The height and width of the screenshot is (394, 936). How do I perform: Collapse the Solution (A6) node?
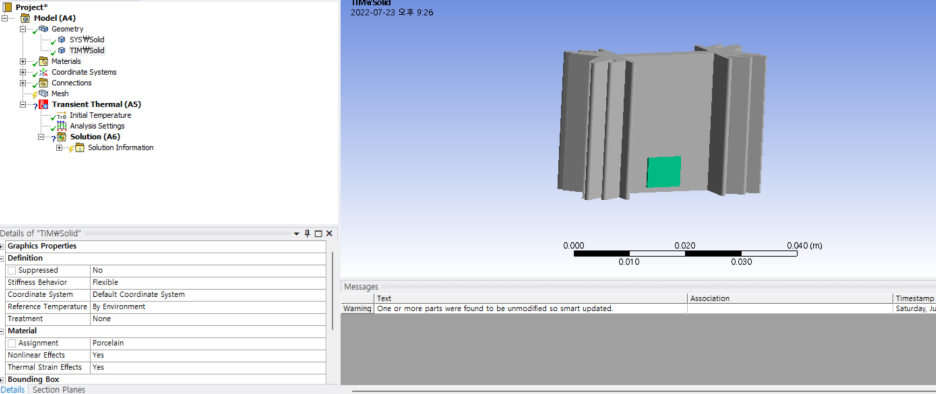pos(41,137)
